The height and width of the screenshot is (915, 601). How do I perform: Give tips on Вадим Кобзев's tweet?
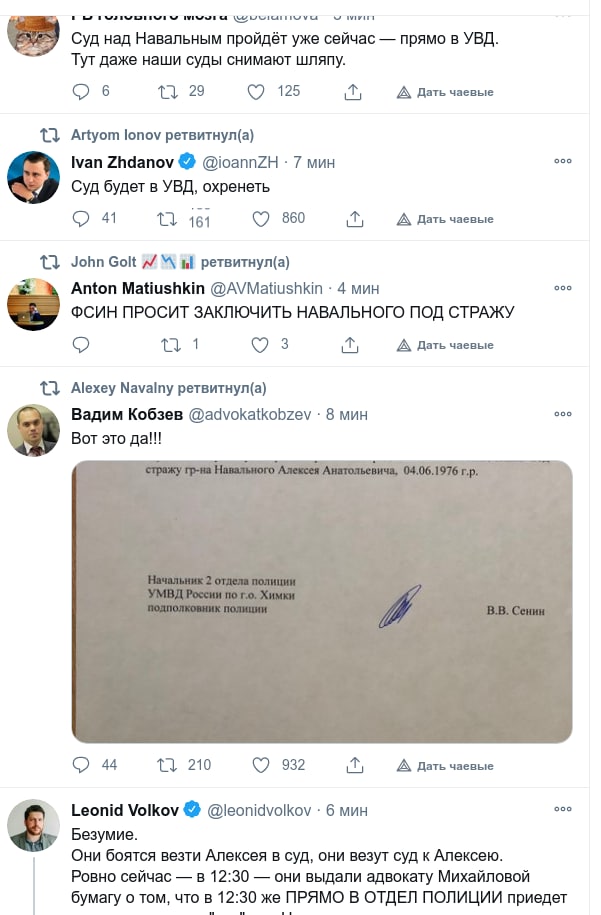445,766
